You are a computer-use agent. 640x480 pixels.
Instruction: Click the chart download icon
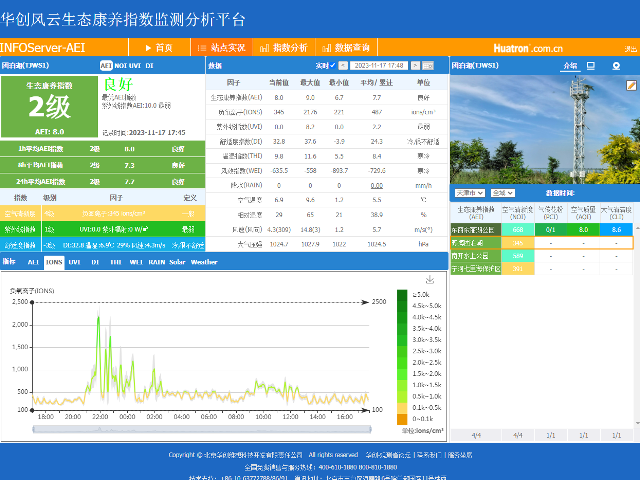pos(429,279)
